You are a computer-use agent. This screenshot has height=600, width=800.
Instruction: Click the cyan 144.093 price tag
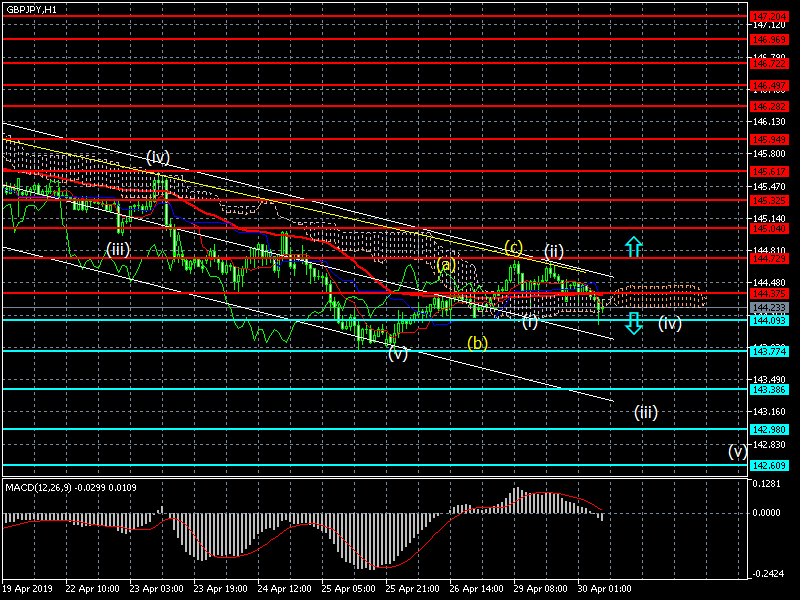coord(769,320)
